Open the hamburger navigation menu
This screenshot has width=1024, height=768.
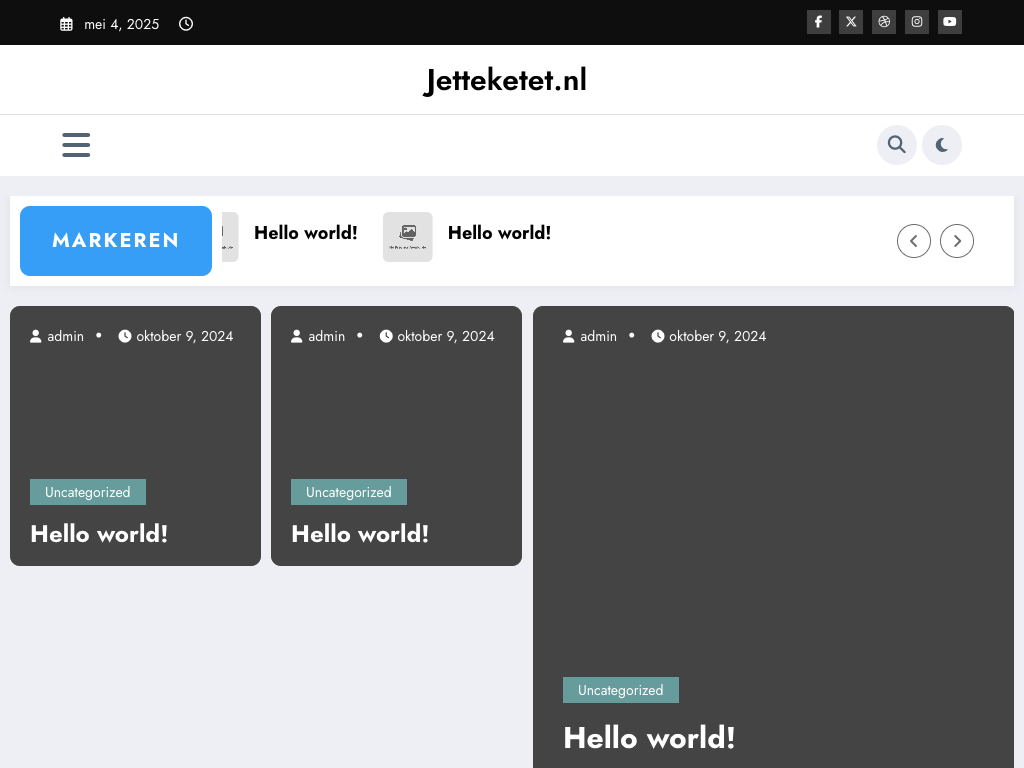click(x=76, y=145)
